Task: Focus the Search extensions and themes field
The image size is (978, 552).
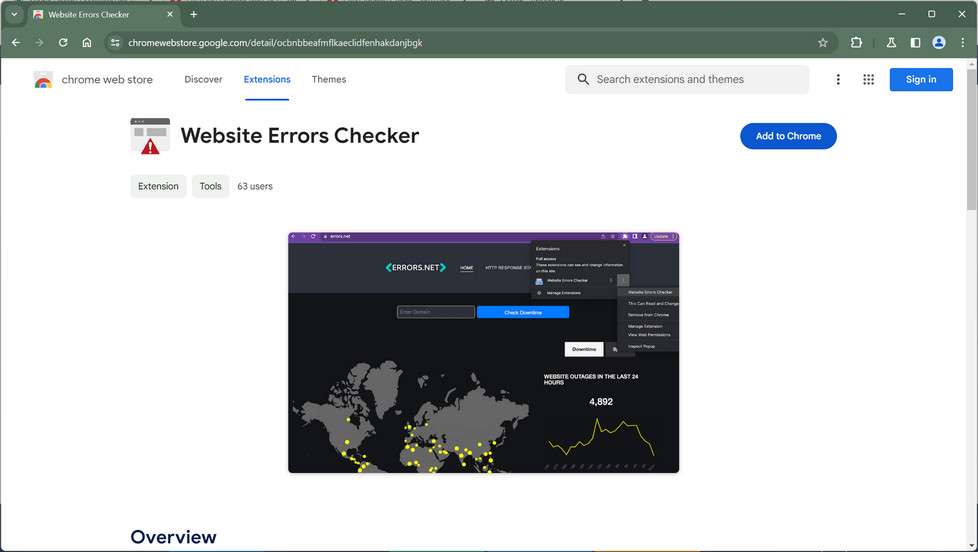Action: [x=687, y=79]
